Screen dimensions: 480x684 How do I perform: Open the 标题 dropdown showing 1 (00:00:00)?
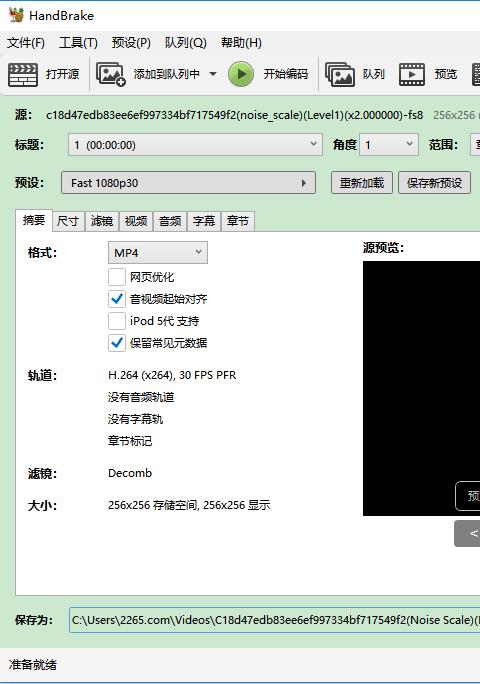[195, 145]
